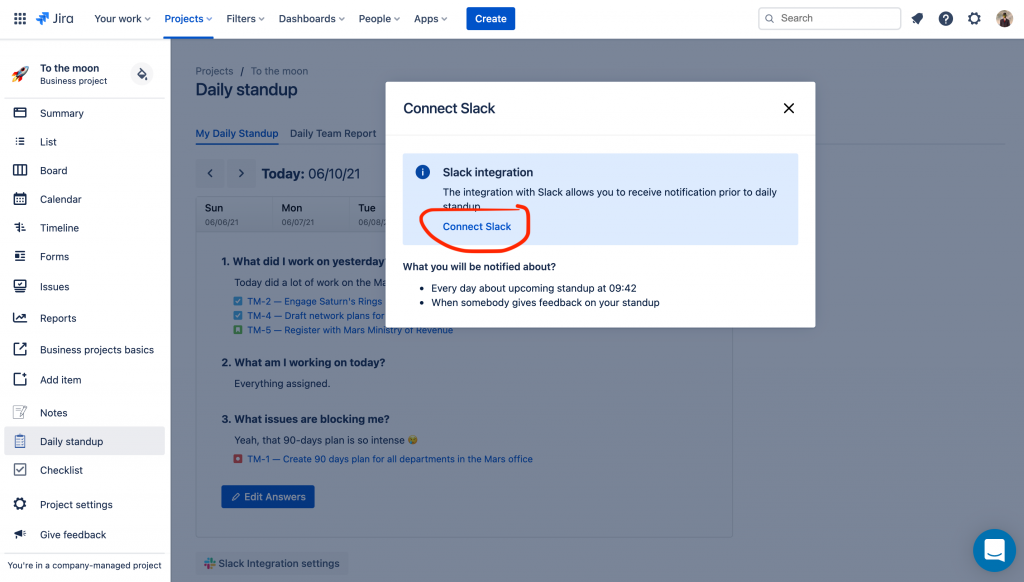
Task: Switch to My Daily Standup tab
Action: click(x=237, y=133)
